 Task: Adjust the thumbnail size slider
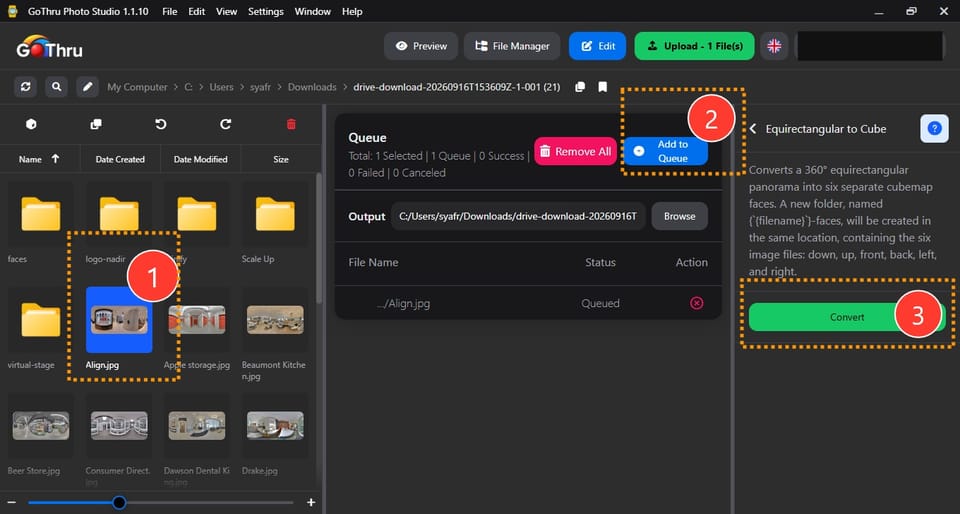(x=119, y=502)
